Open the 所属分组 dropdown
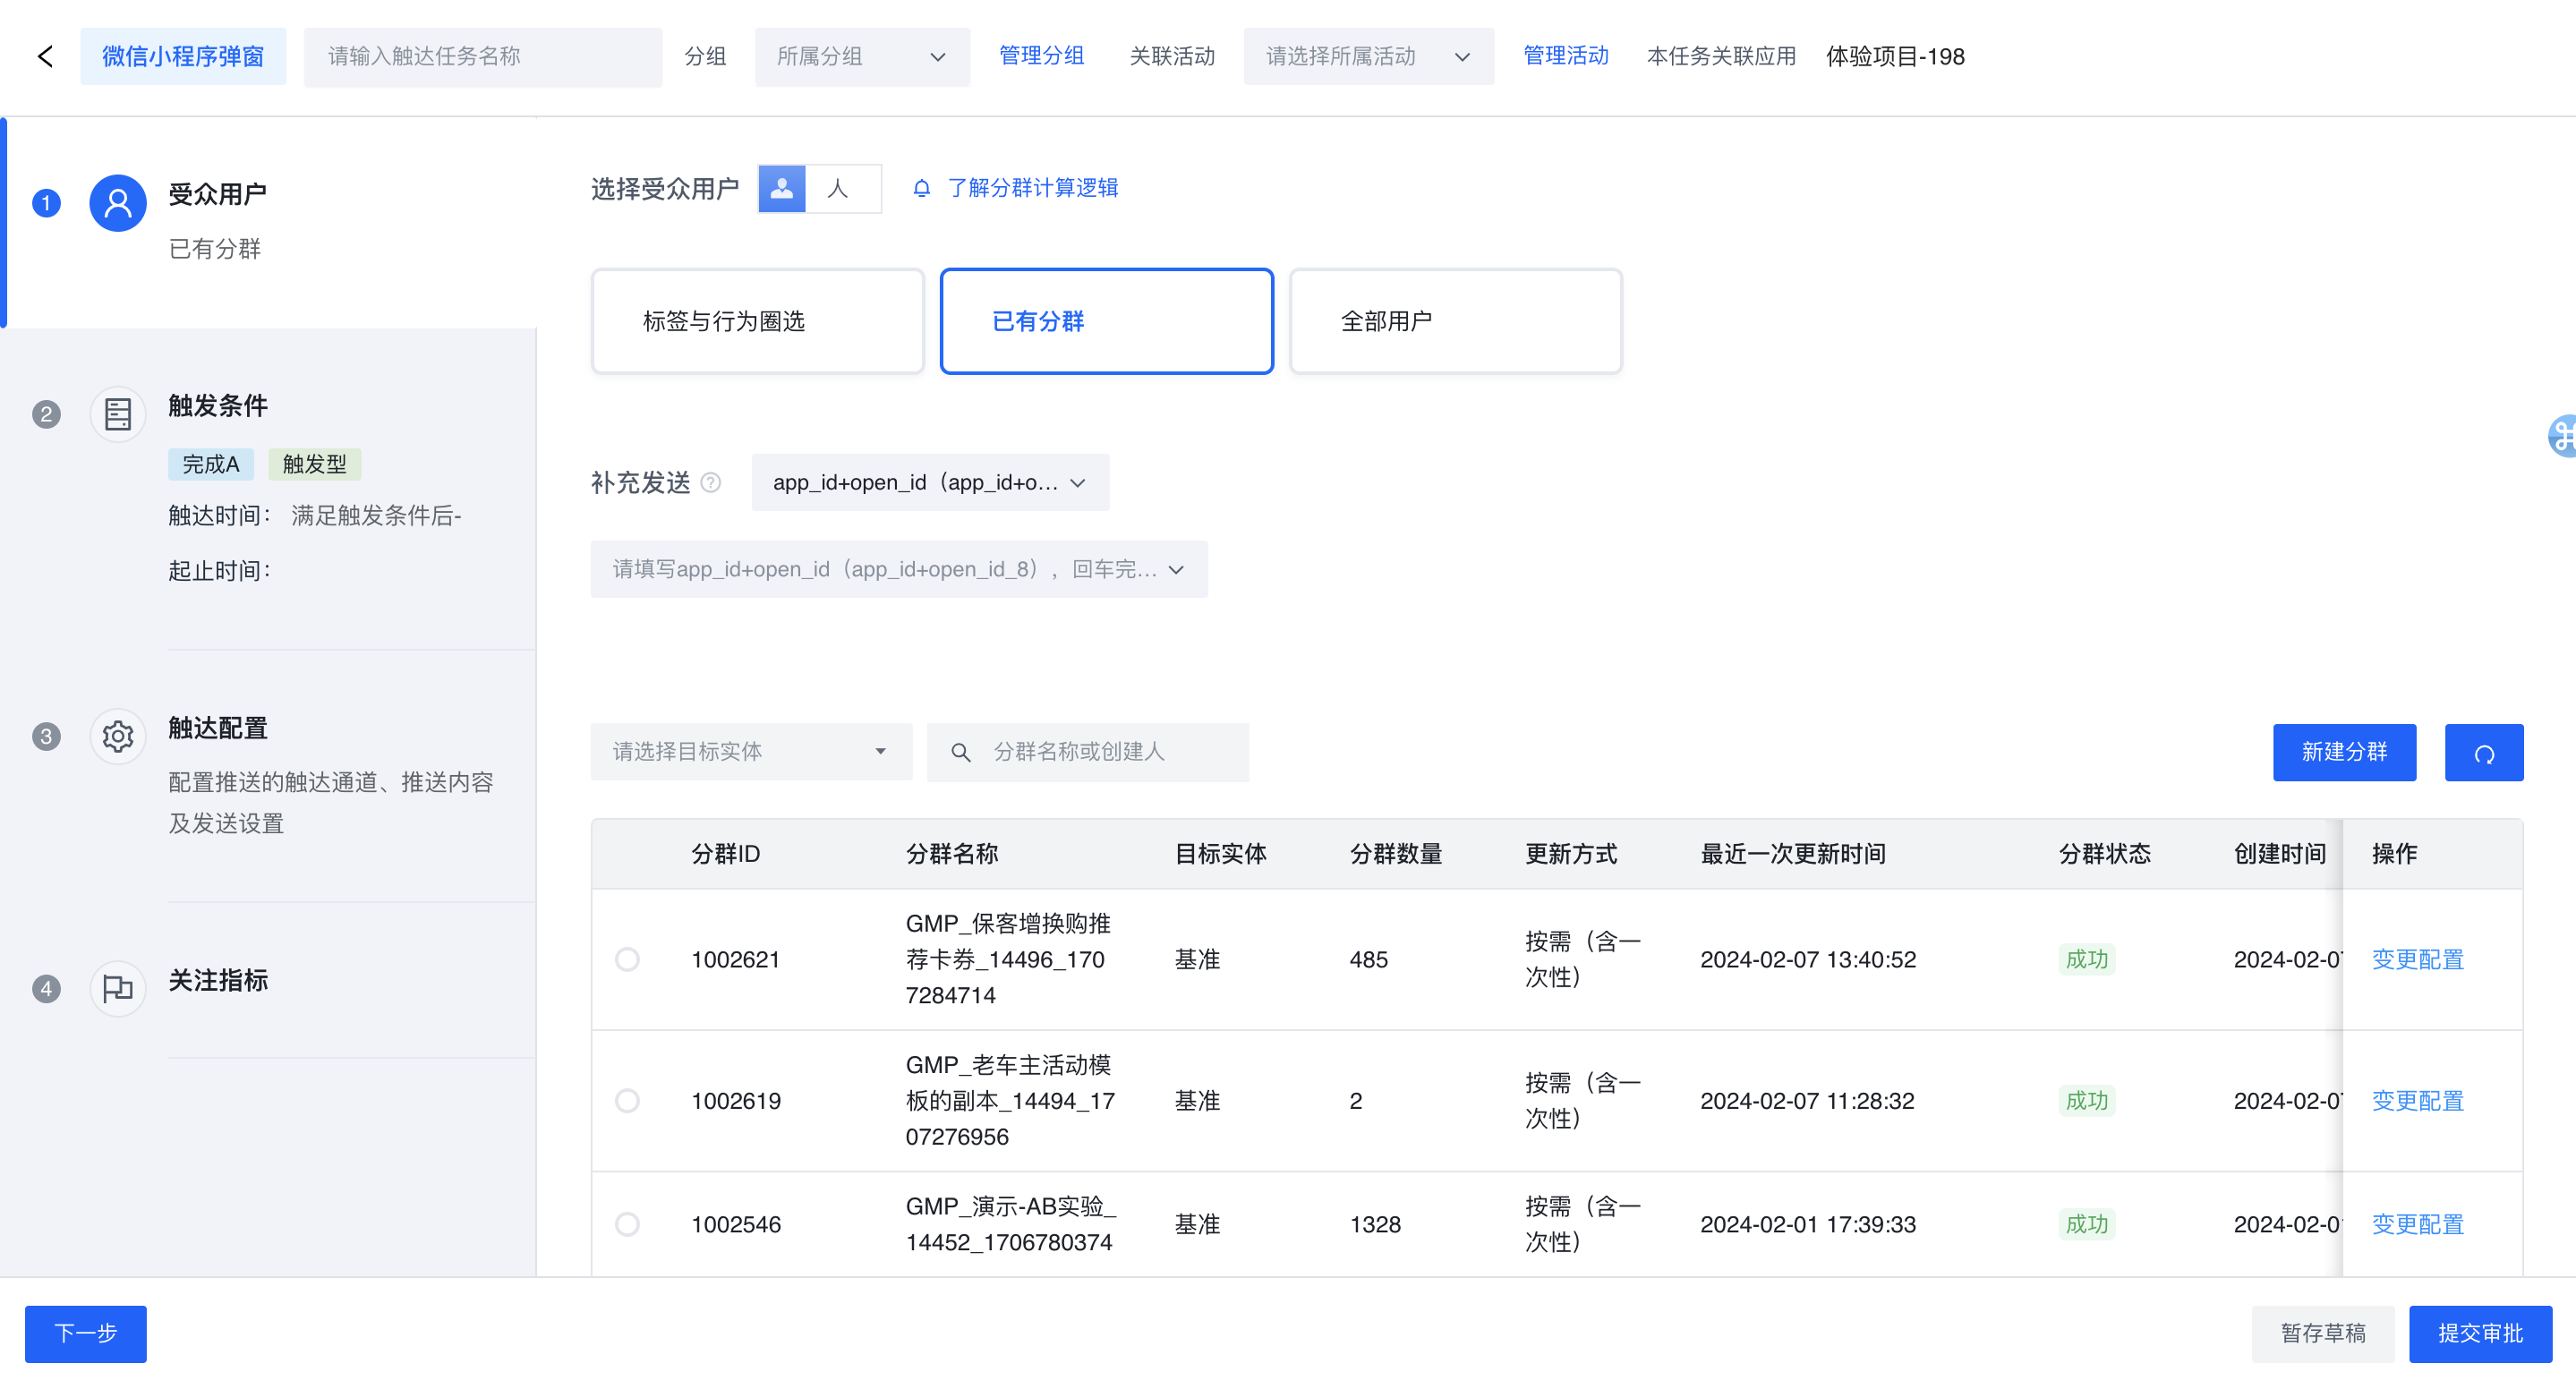 pyautogui.click(x=861, y=57)
